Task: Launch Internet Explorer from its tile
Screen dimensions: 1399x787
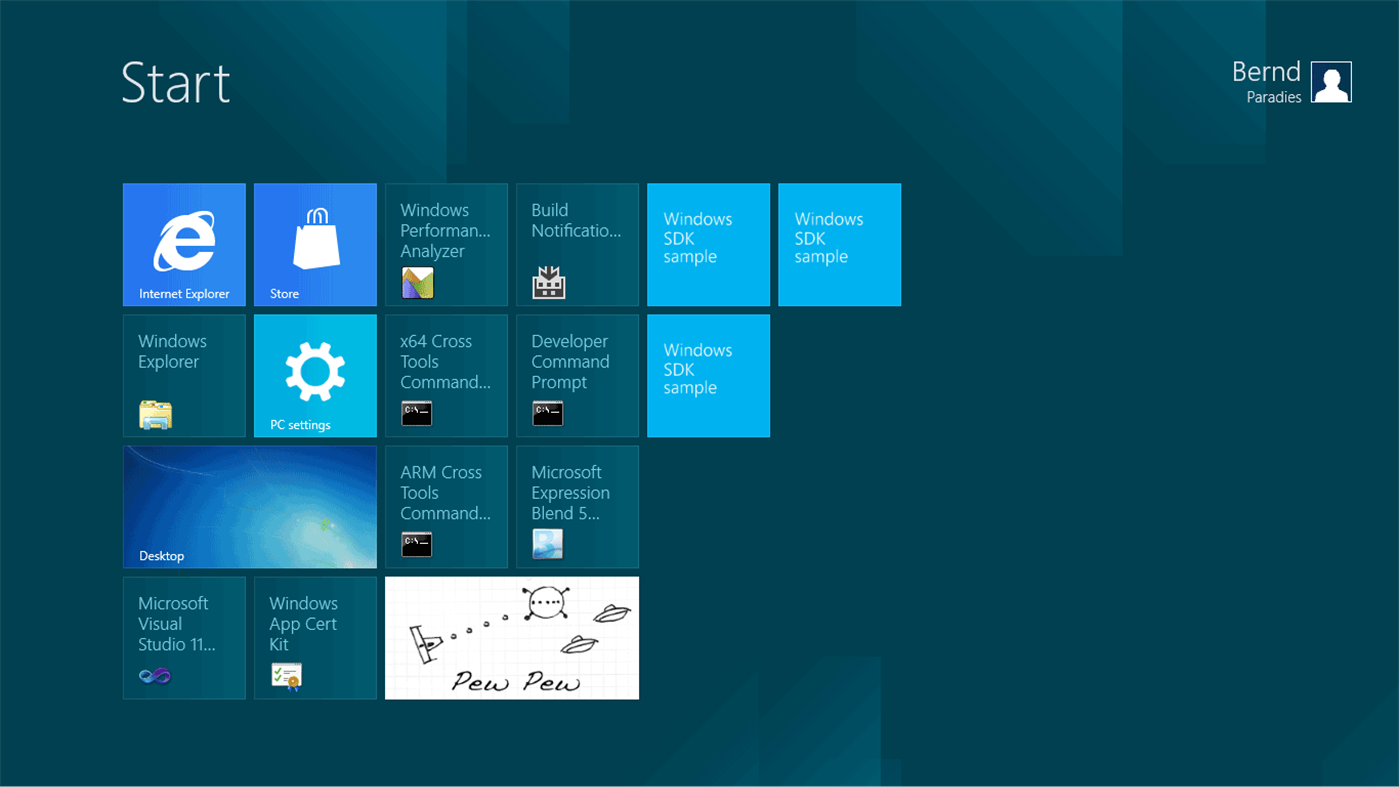Action: click(x=184, y=244)
